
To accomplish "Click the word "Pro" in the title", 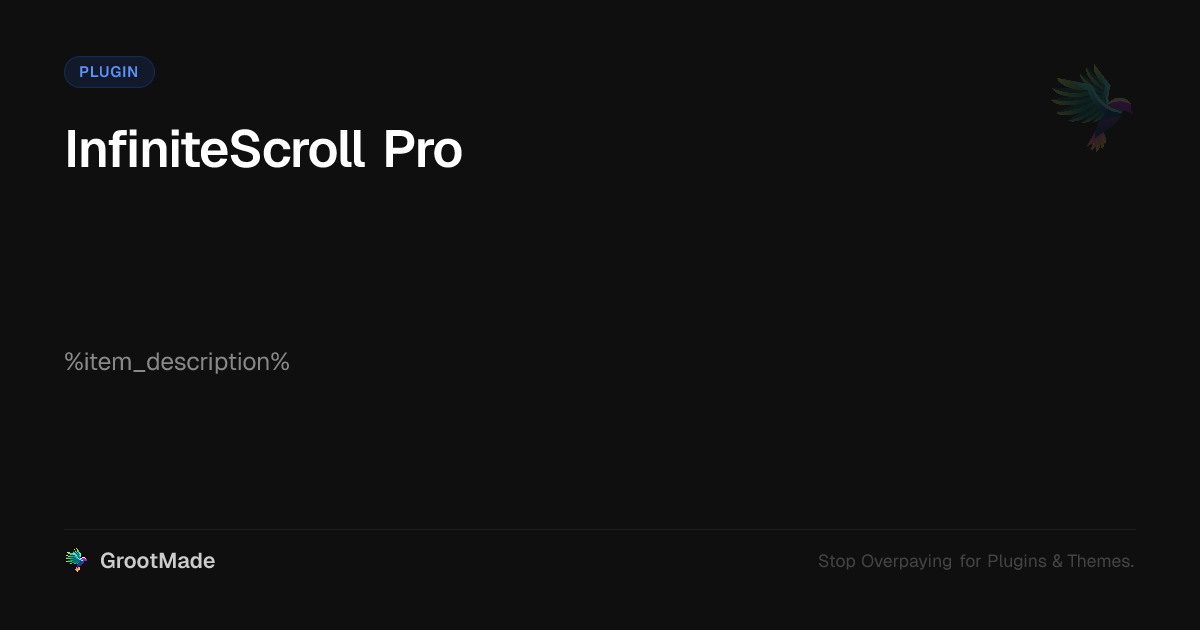I will coord(422,150).
